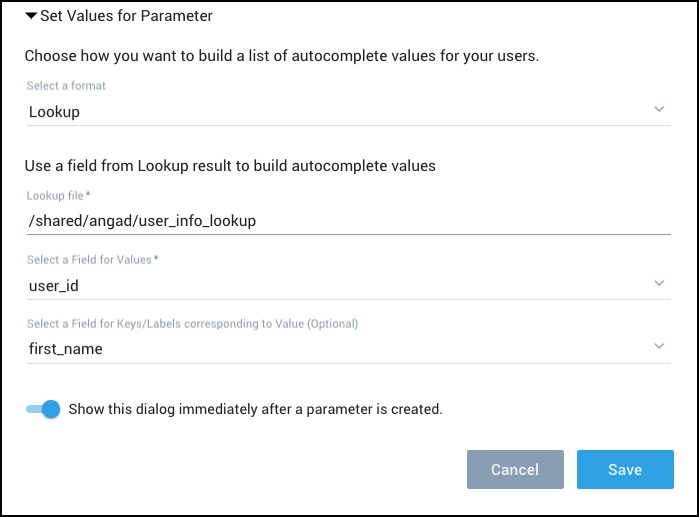Click the "Show this dialog immediately" label text
Screen dimensions: 699x517
pos(255,408)
